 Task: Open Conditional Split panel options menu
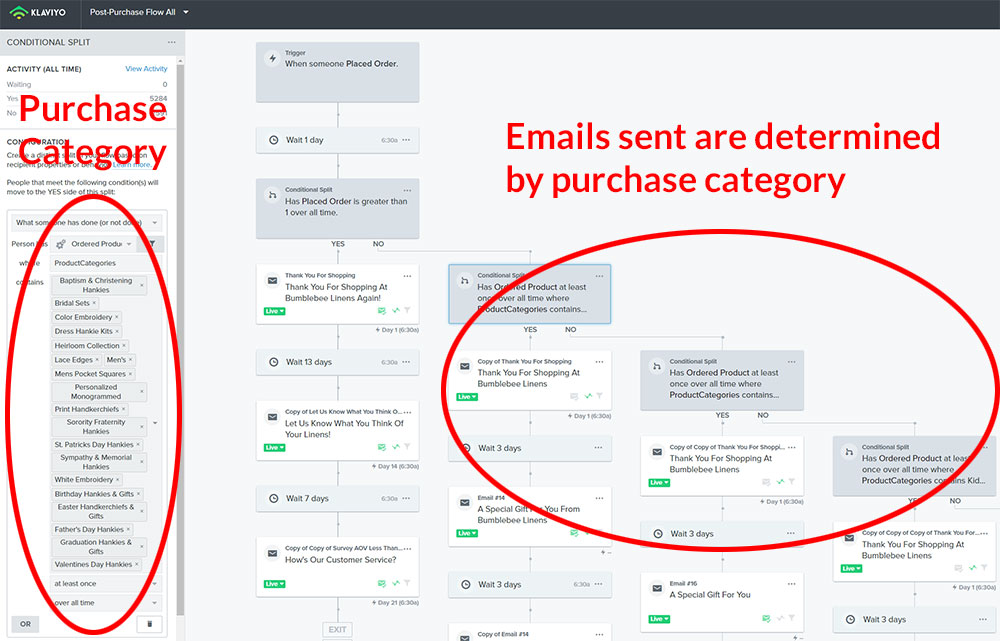pos(172,42)
